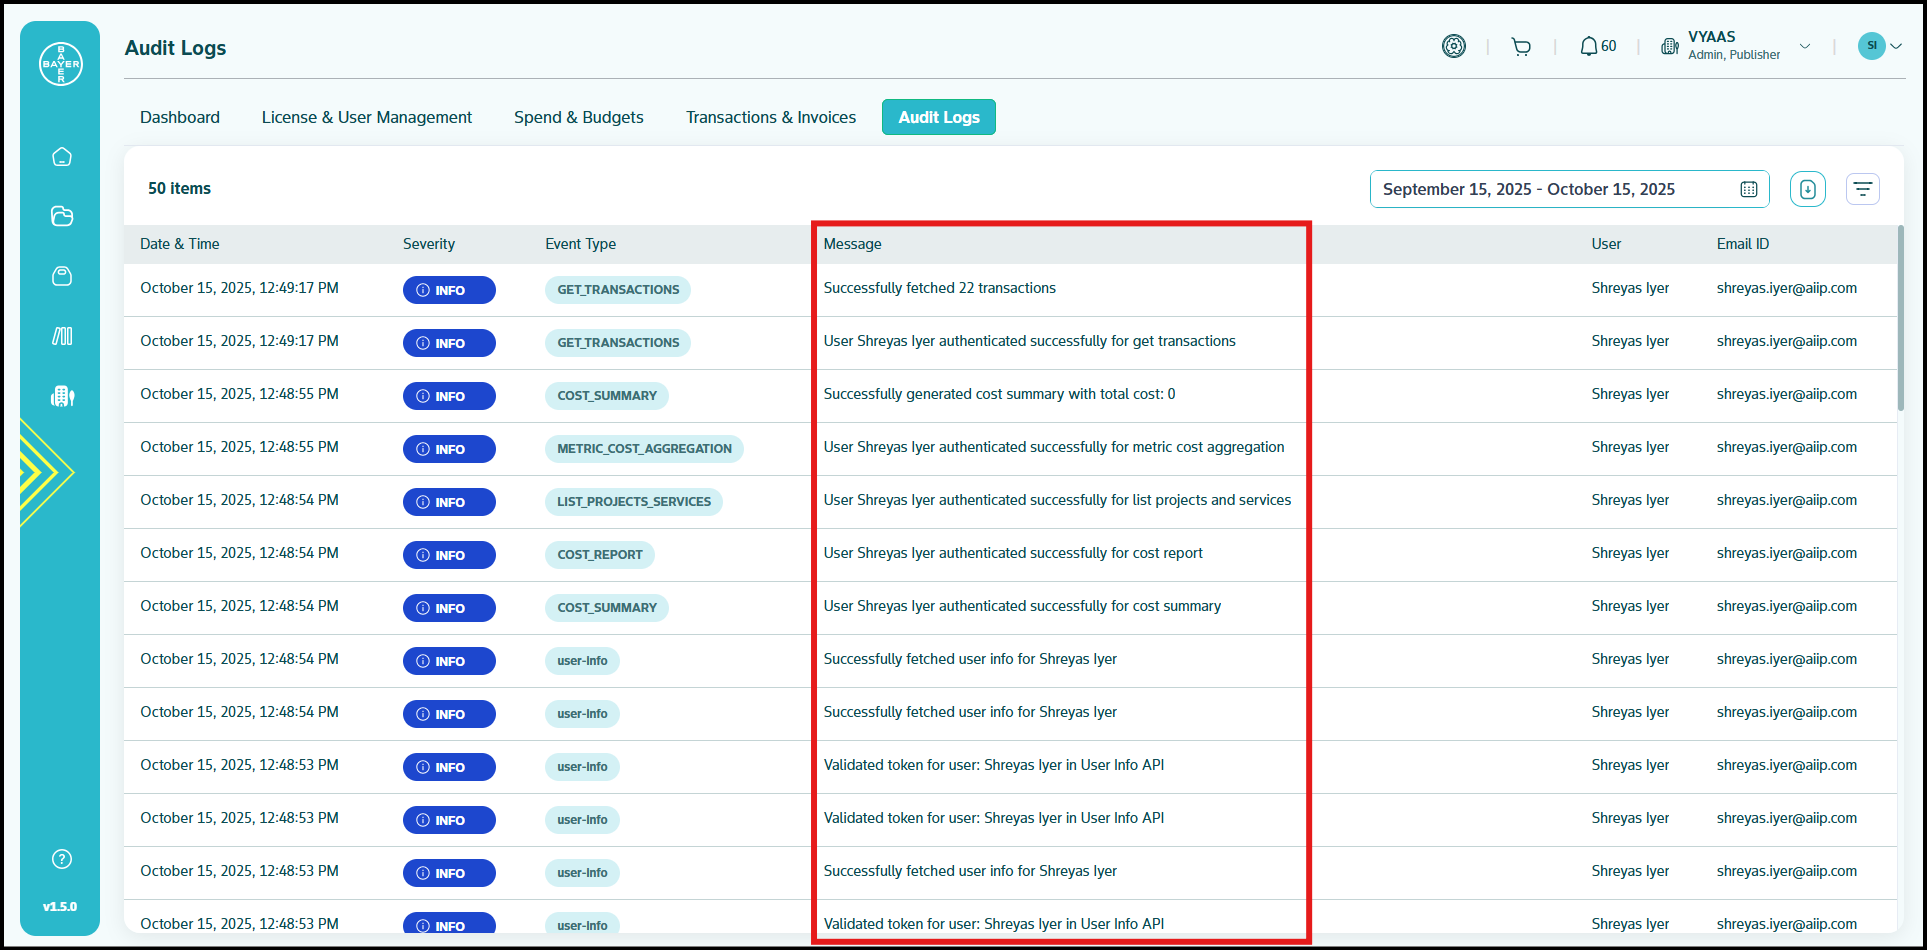Click the settings gear icon in header
Screen dimensions: 1927x950
pos(1453,46)
